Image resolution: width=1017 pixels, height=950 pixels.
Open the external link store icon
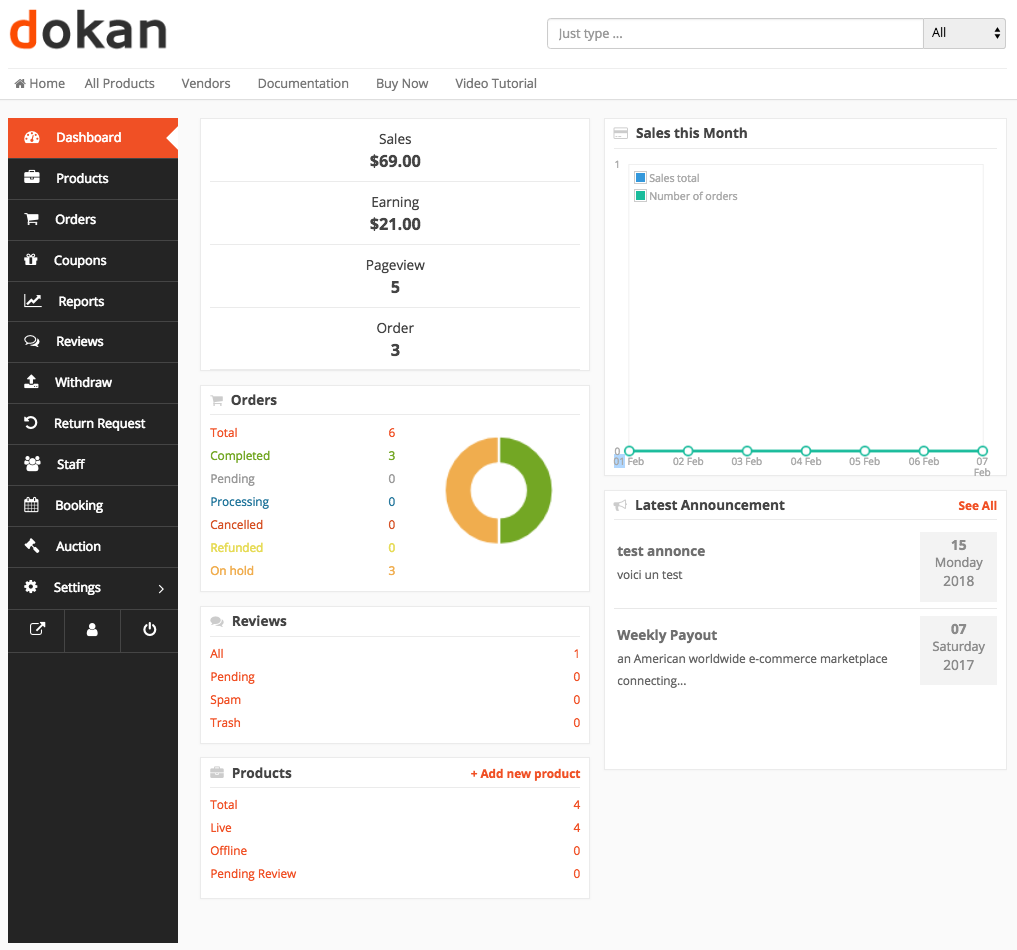(x=37, y=630)
